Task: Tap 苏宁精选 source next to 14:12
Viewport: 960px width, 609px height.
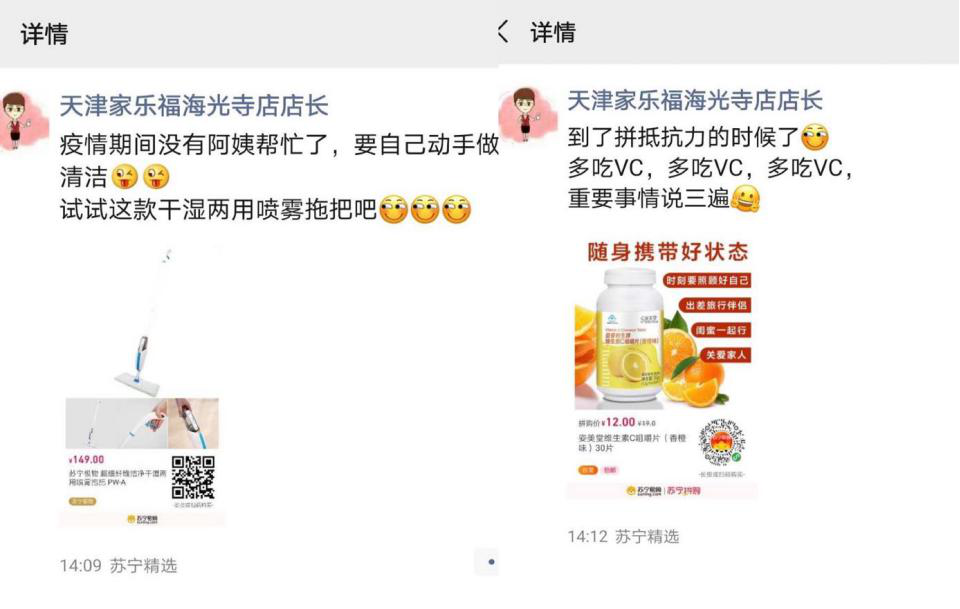Action: (x=647, y=537)
